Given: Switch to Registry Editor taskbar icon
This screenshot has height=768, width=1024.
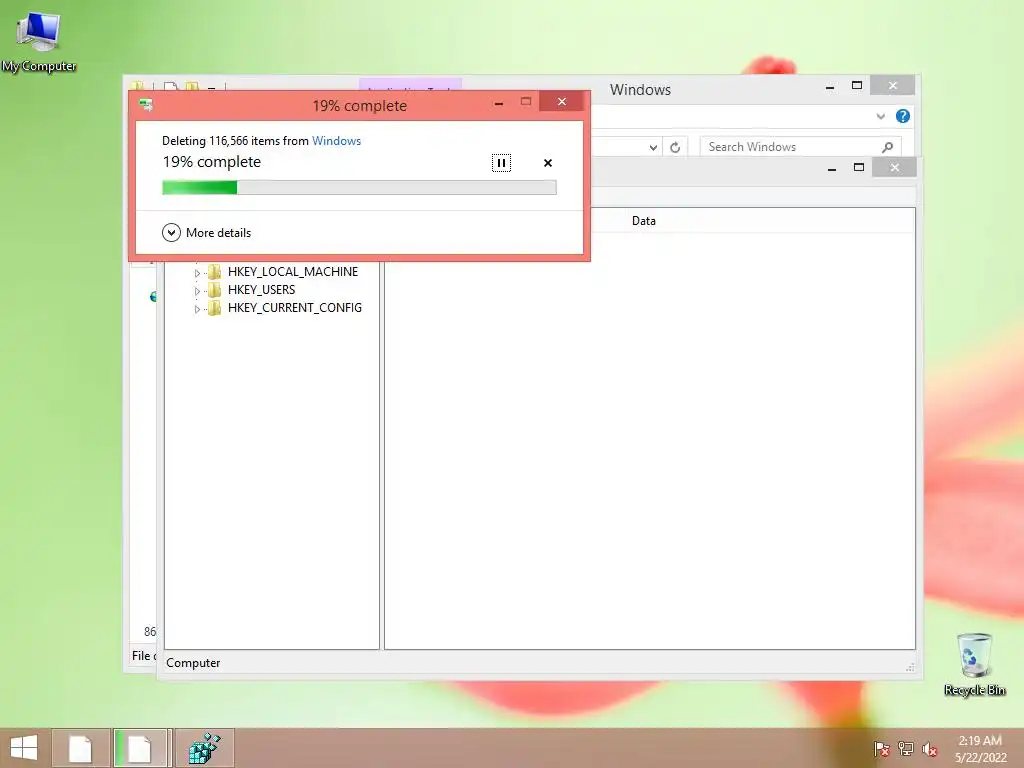Looking at the screenshot, I should pyautogui.click(x=204, y=748).
